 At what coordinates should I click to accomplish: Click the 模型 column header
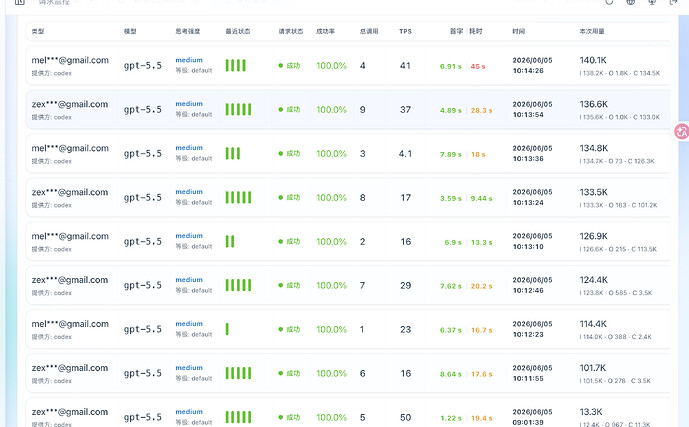click(x=130, y=32)
